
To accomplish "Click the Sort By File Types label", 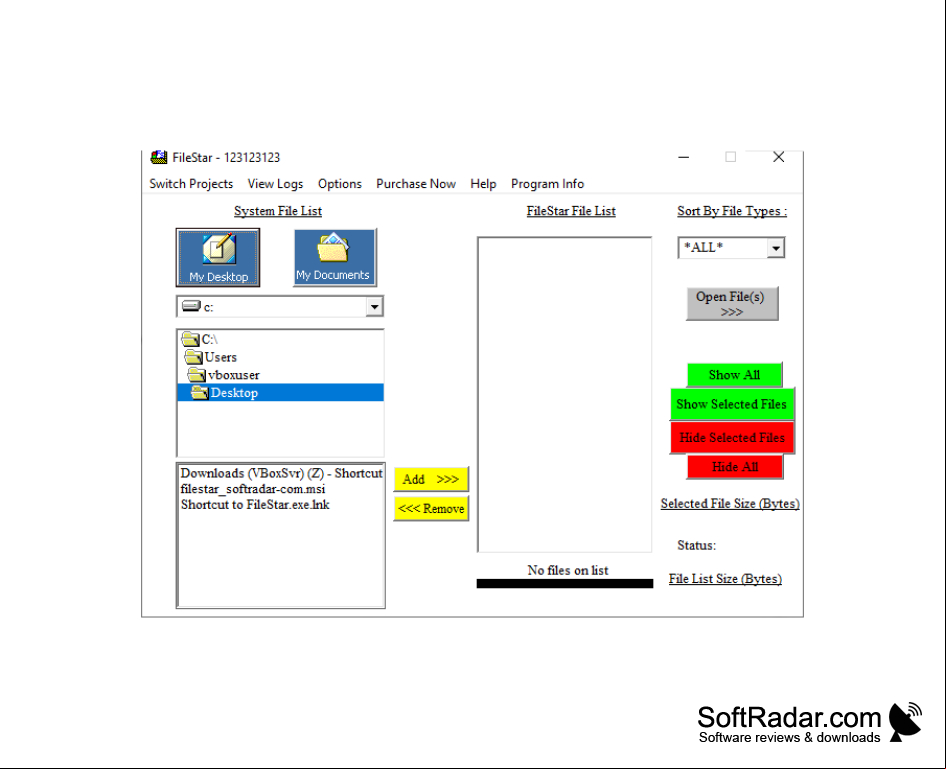I will 732,210.
